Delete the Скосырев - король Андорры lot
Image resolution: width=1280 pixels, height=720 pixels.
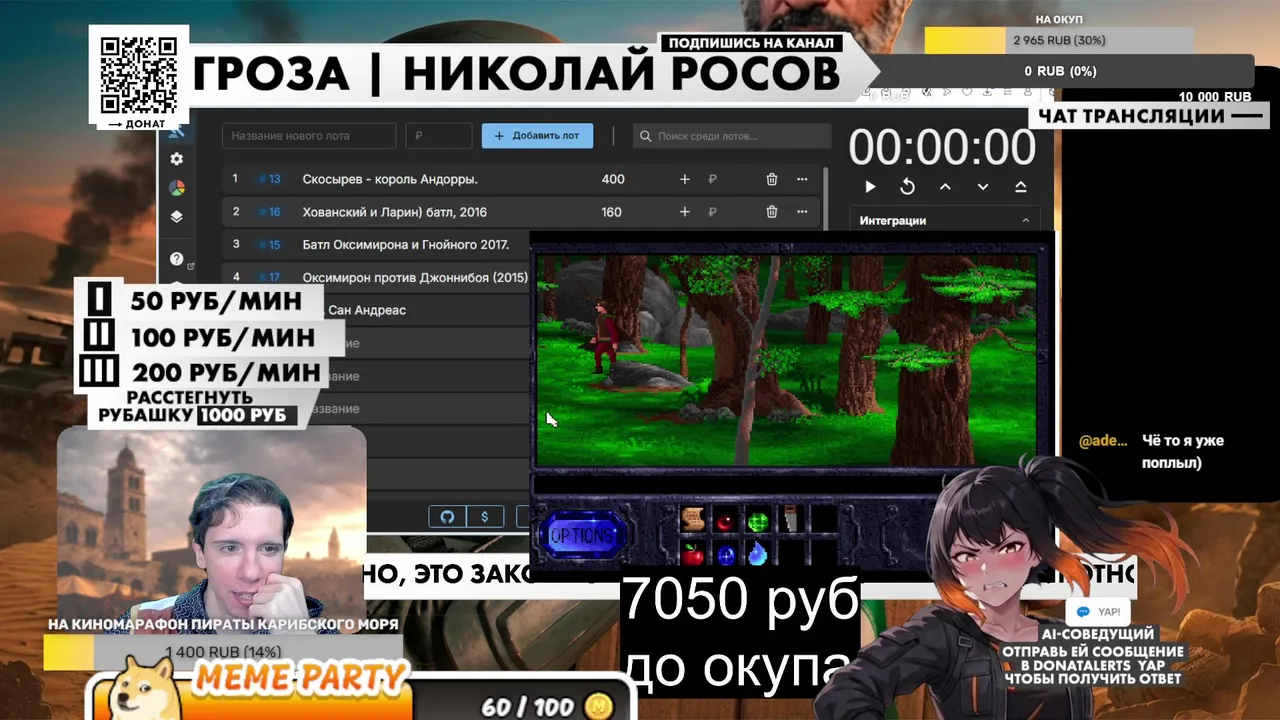[772, 179]
